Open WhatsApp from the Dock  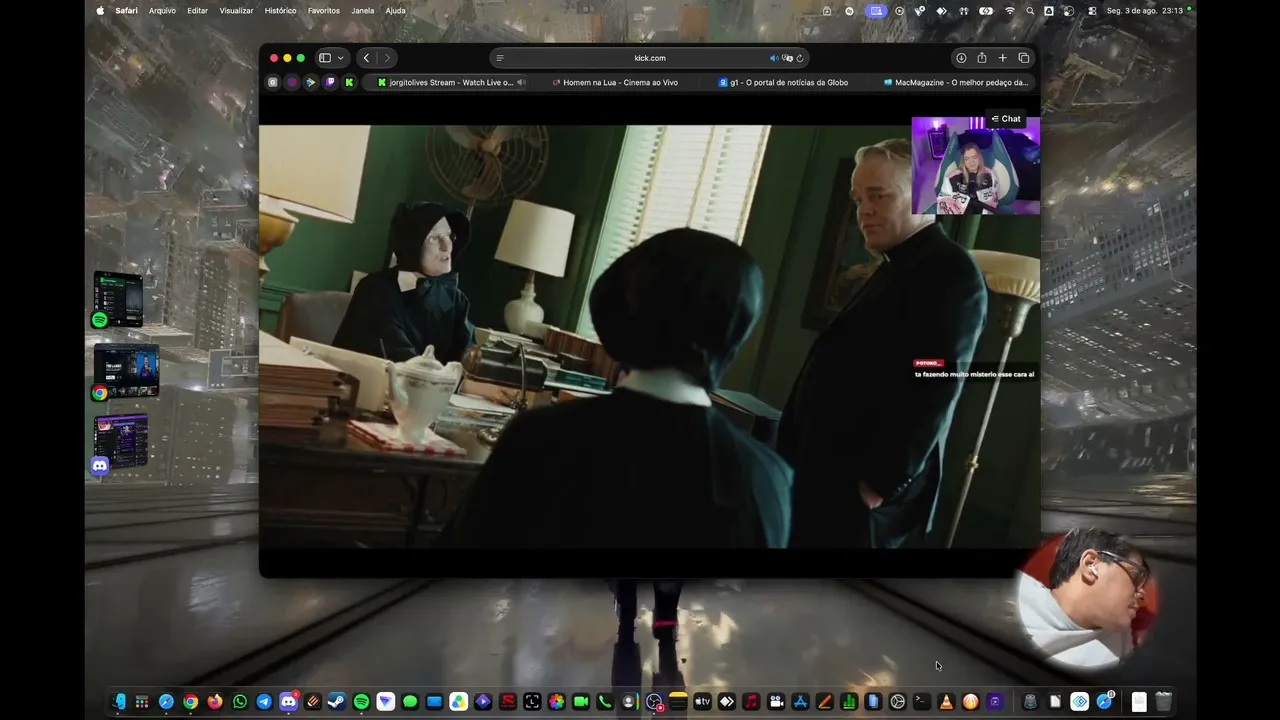point(240,702)
